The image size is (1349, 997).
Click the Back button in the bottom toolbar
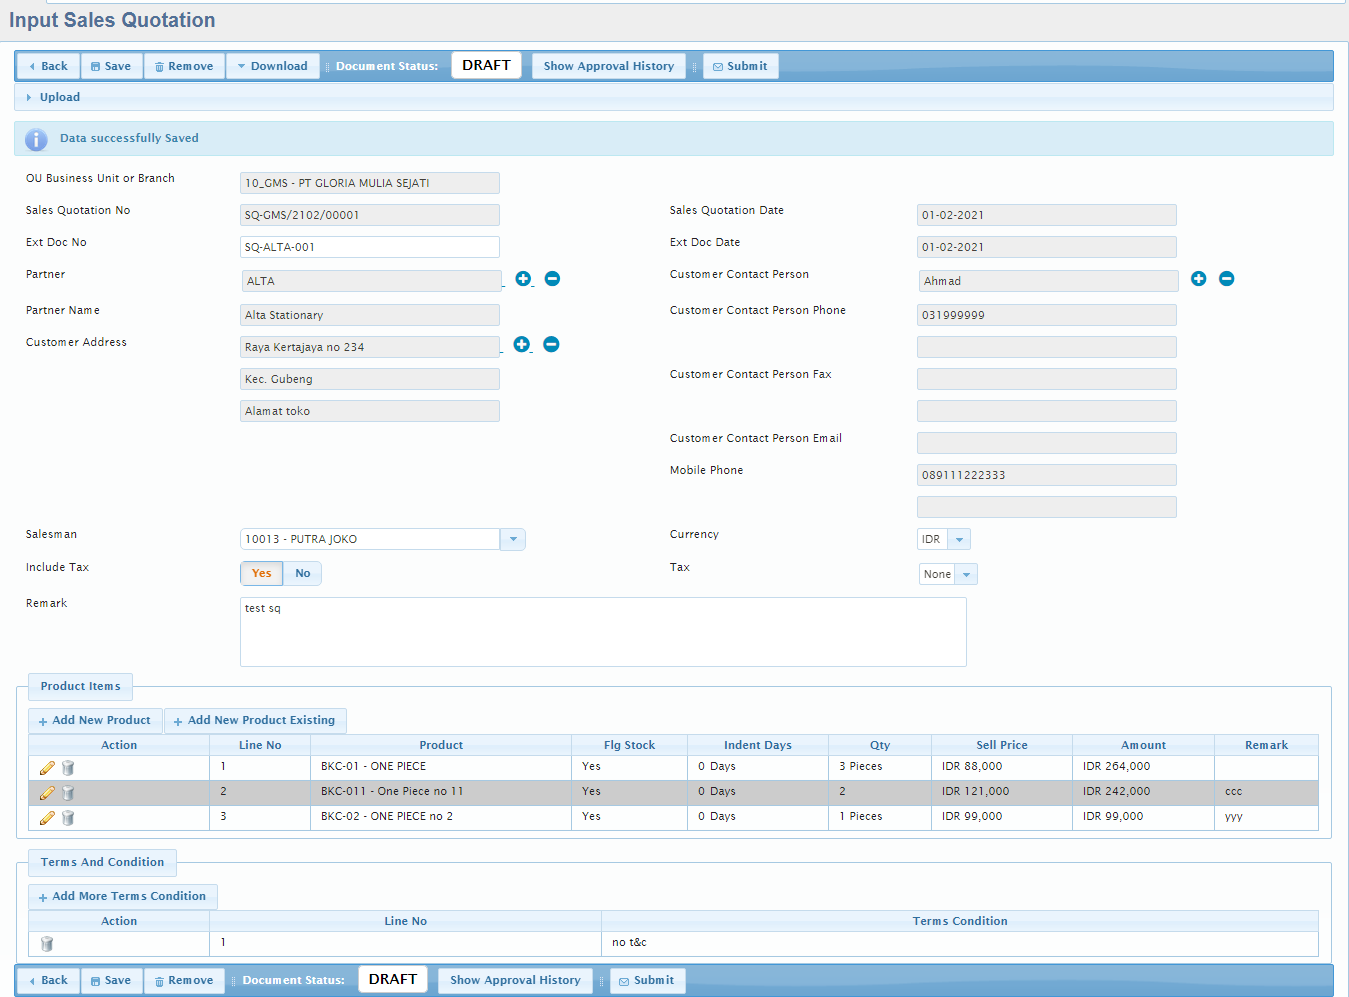(x=48, y=980)
